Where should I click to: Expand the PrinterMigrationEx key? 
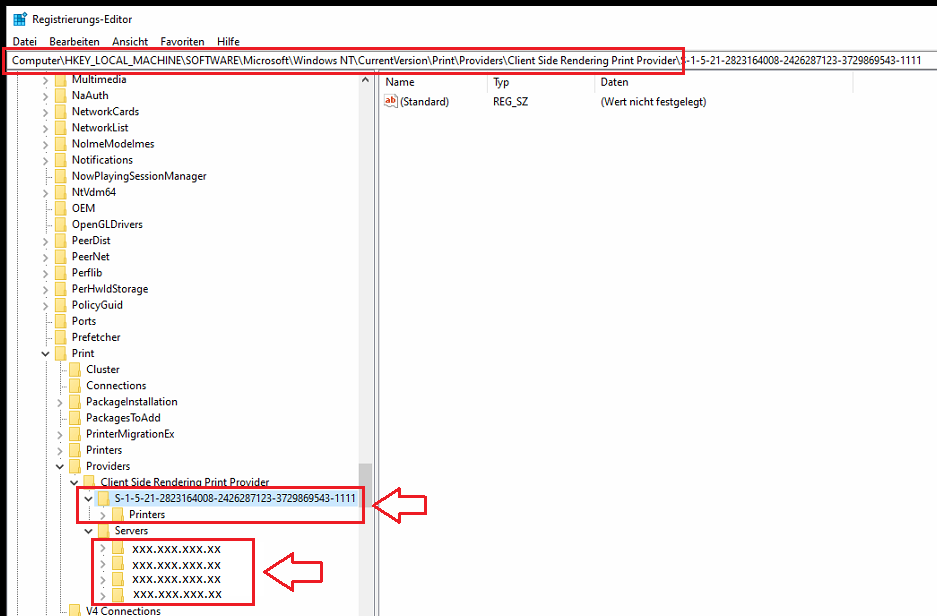60,434
